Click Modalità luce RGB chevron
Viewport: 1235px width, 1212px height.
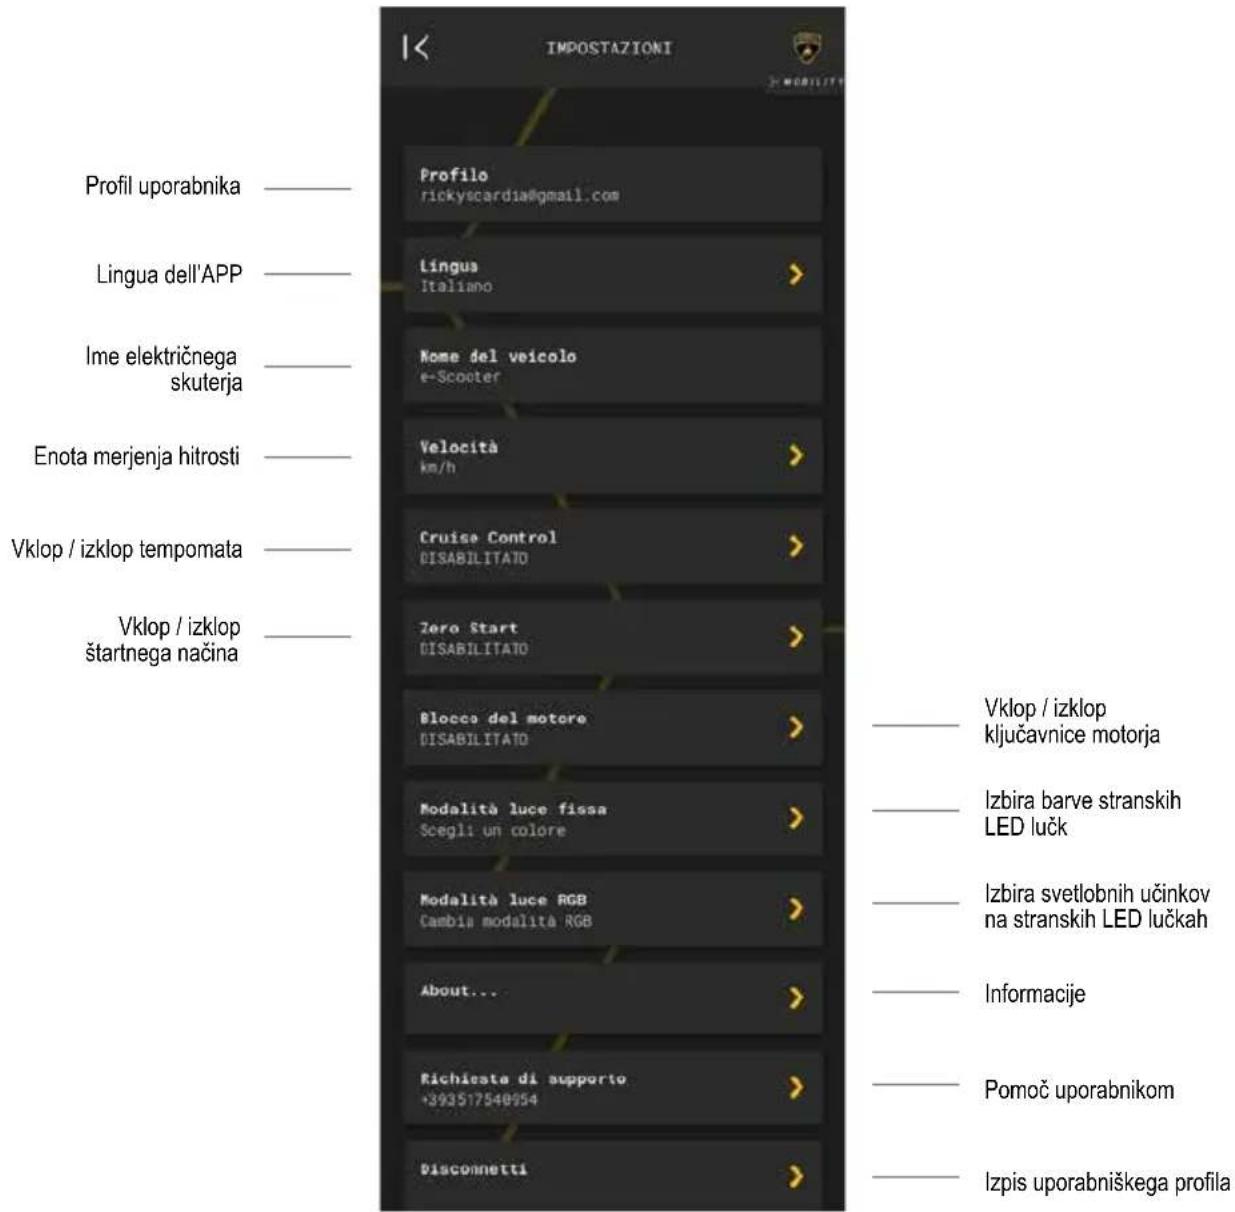pyautogui.click(x=796, y=908)
